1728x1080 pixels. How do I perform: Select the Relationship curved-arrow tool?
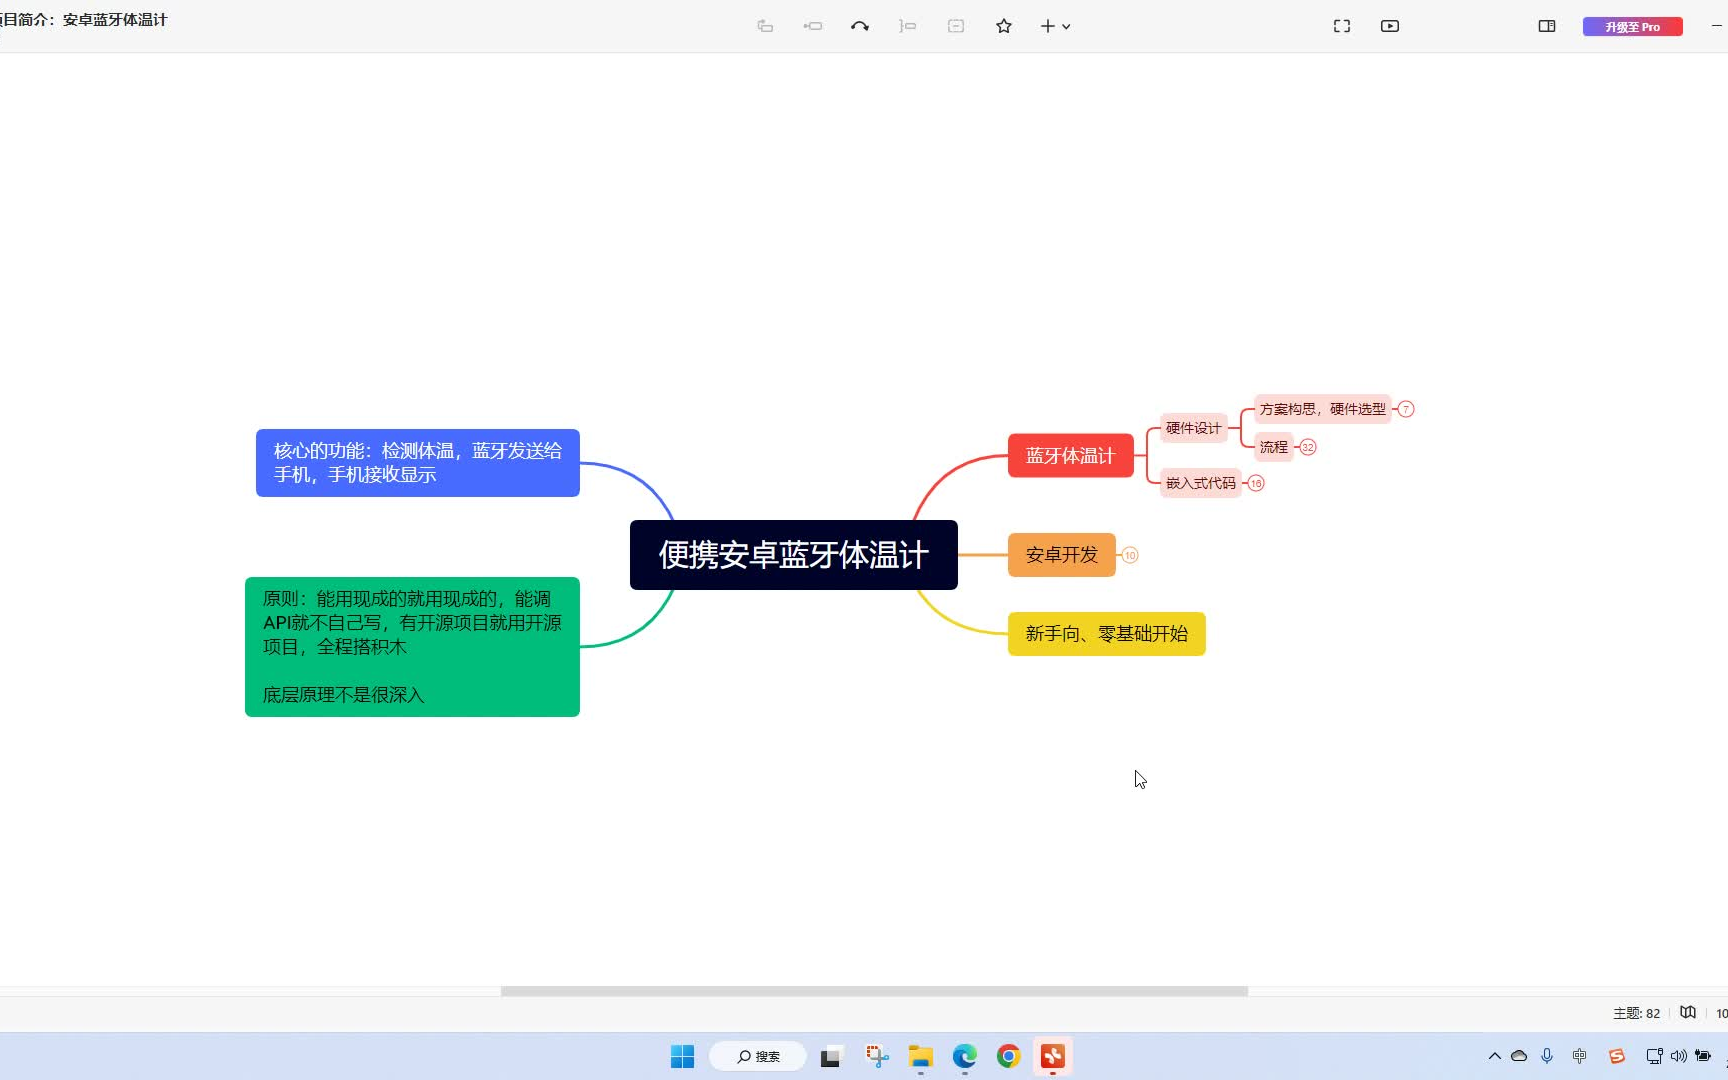click(x=860, y=26)
